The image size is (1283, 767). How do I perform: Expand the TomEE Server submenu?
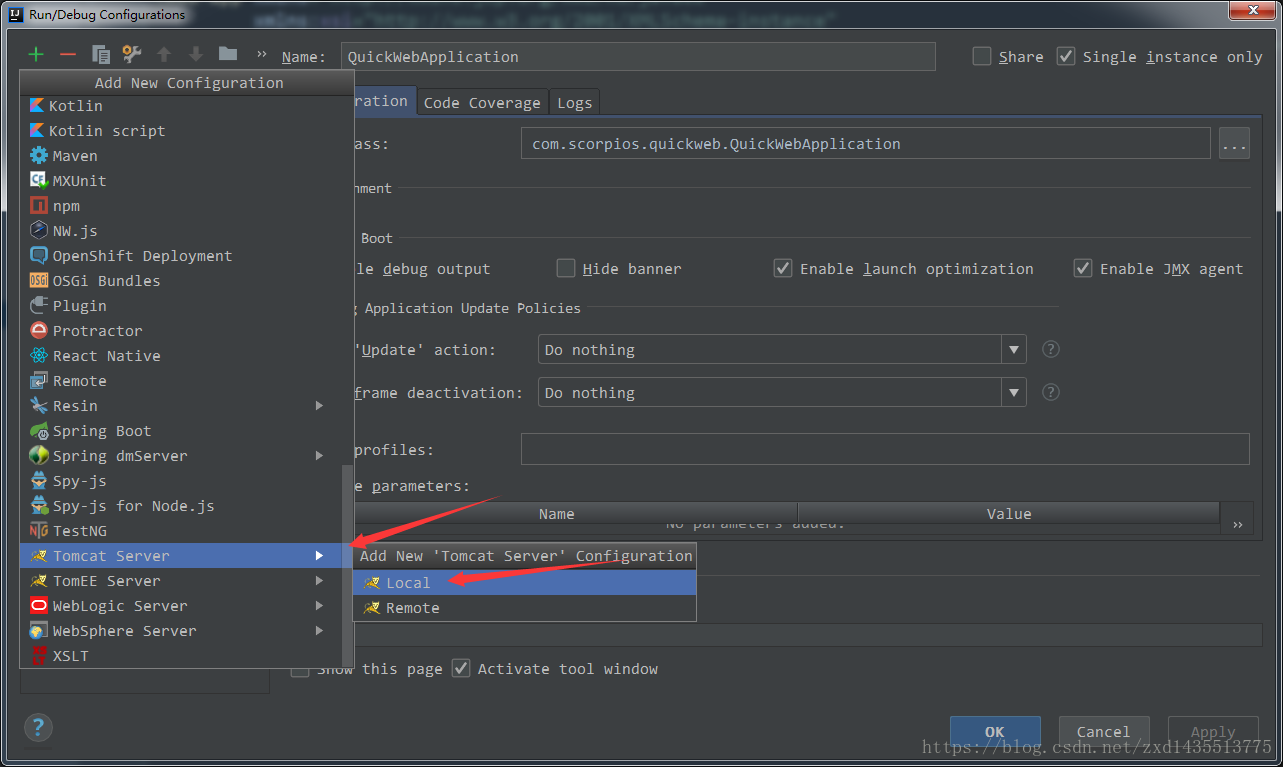pyautogui.click(x=320, y=580)
